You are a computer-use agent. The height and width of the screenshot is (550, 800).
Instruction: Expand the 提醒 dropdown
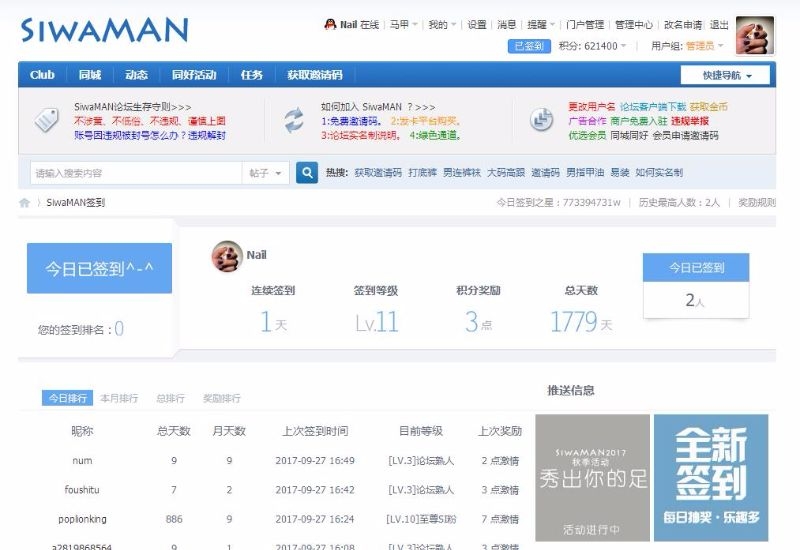point(541,24)
